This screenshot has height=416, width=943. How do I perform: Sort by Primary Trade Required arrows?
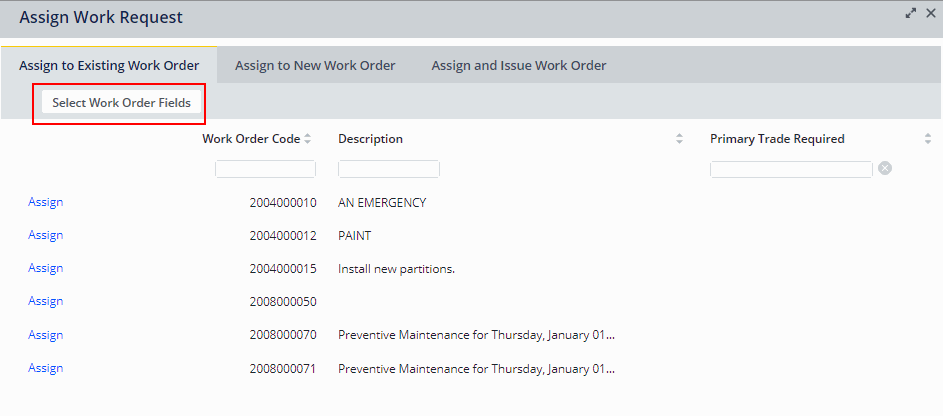pos(927,139)
